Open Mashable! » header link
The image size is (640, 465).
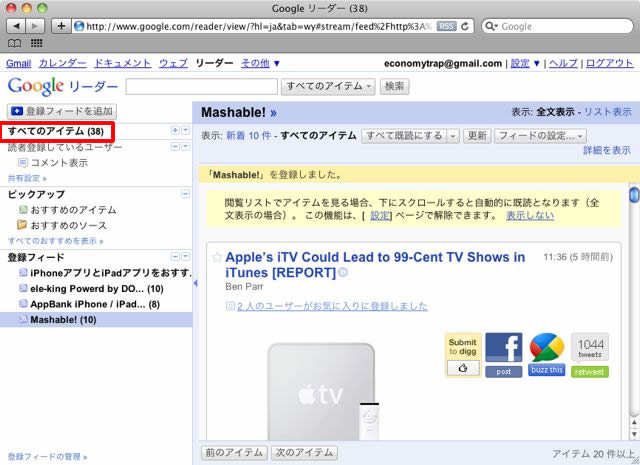click(239, 112)
